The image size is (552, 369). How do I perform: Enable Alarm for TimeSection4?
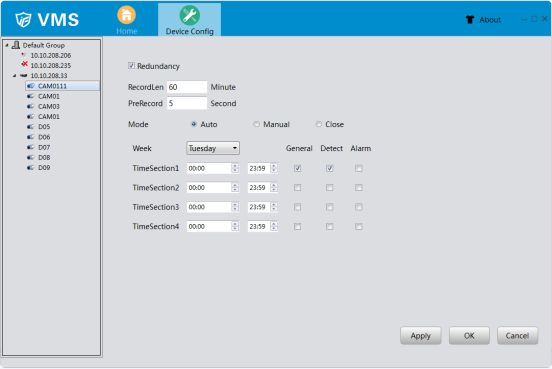tap(359, 226)
